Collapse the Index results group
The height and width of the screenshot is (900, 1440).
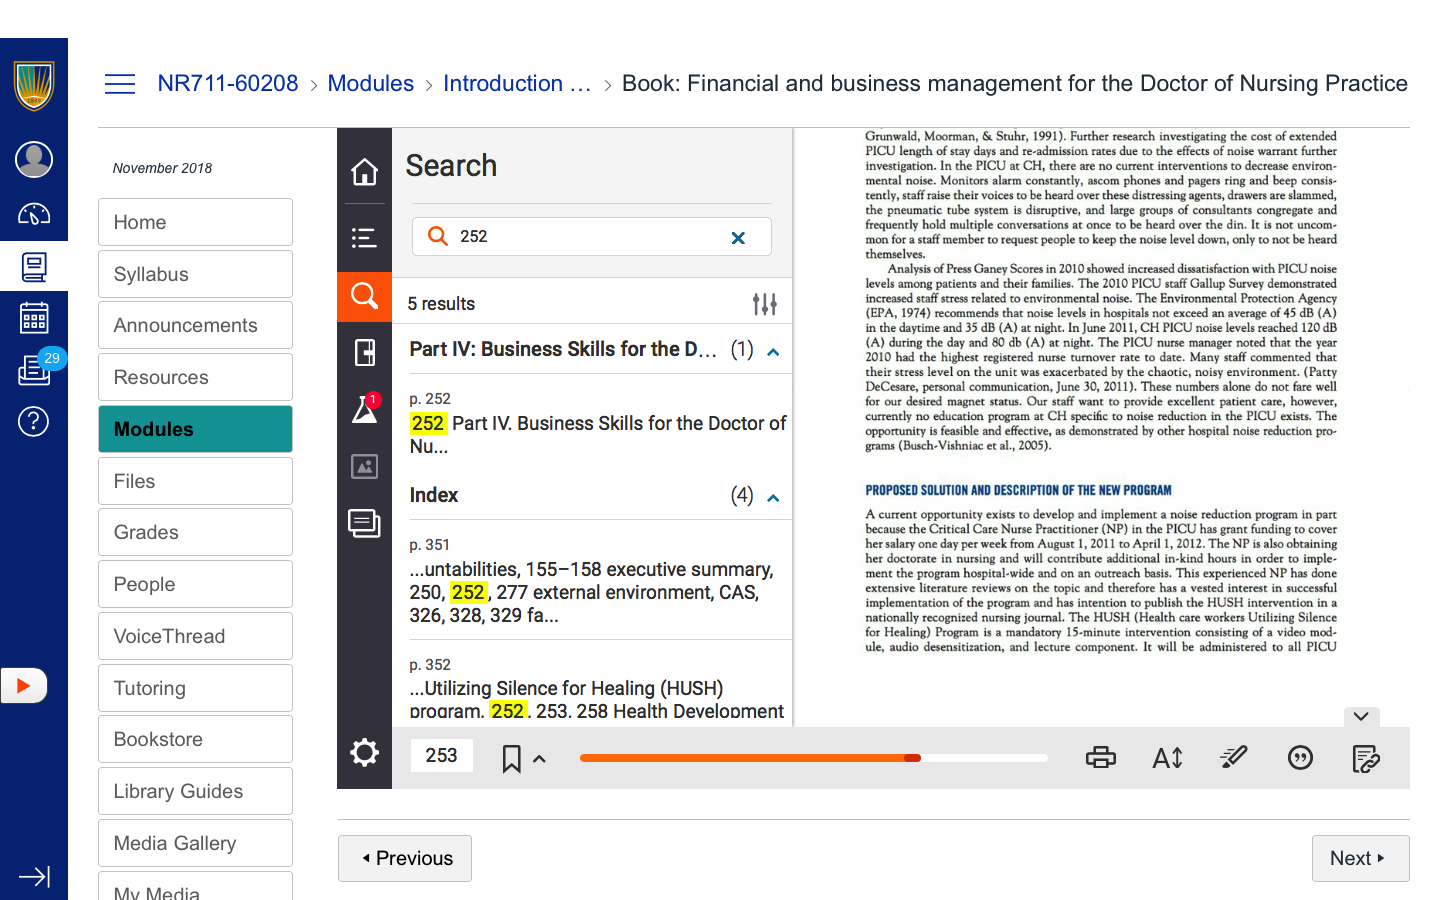point(773,498)
